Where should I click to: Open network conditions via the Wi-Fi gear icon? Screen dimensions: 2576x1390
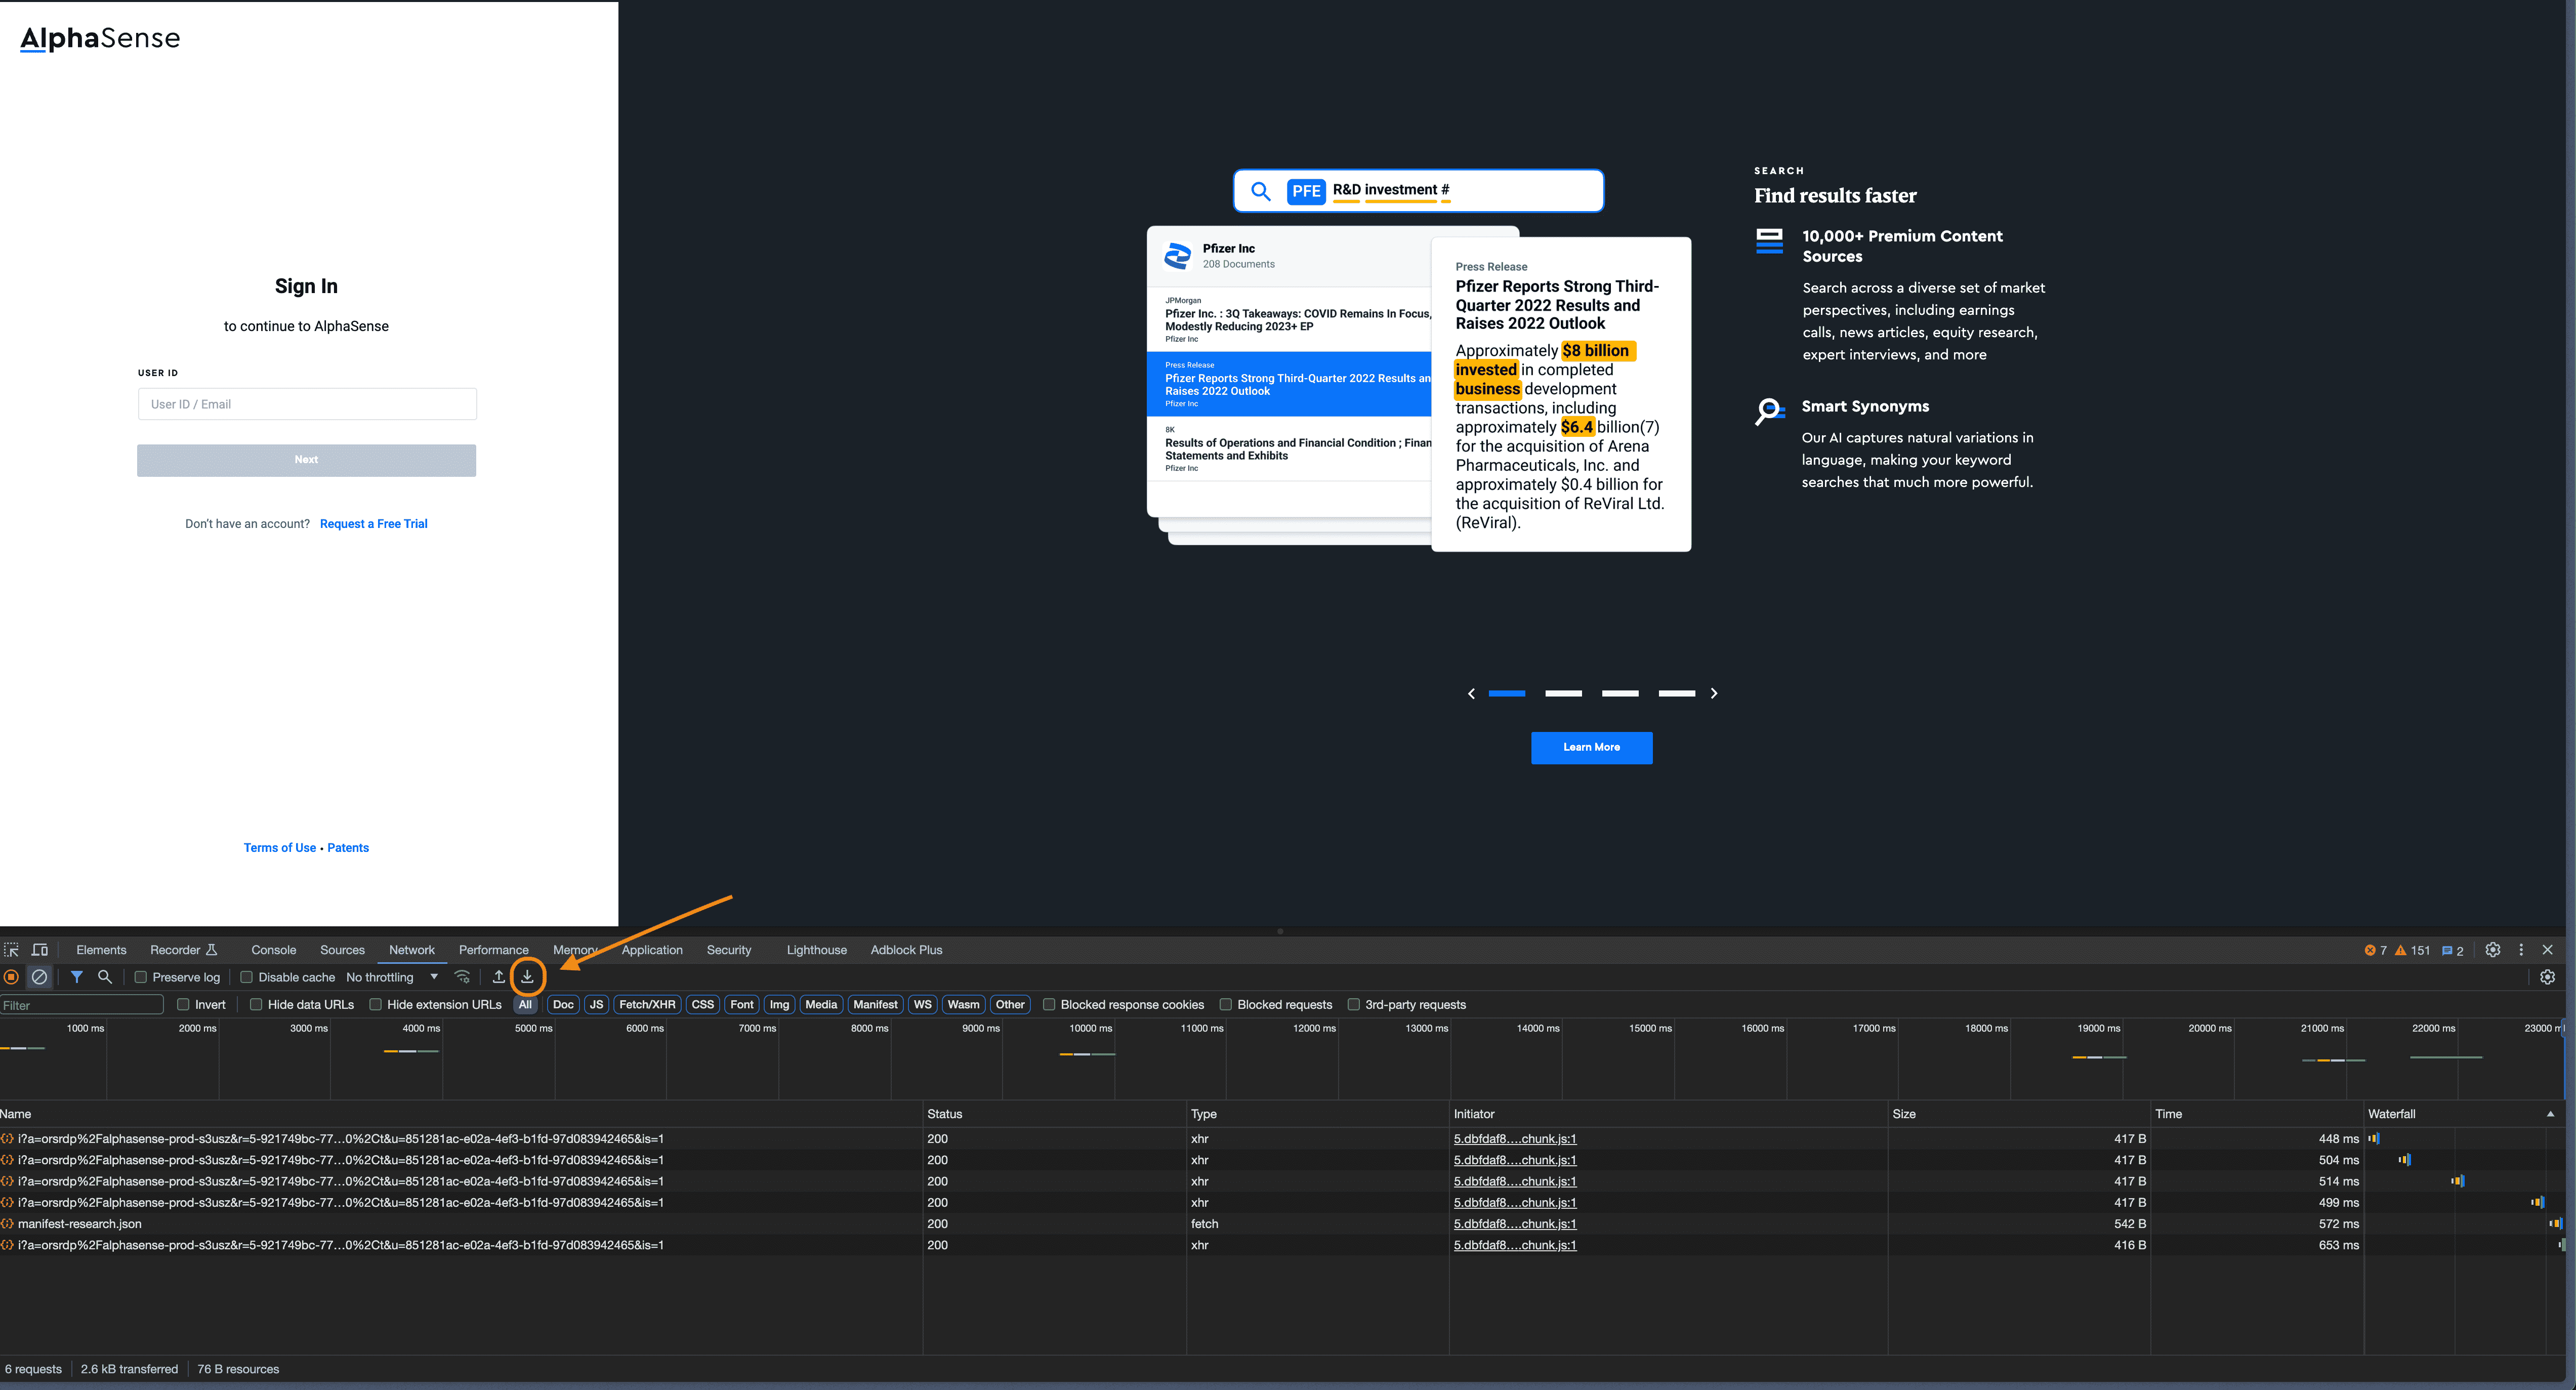[x=462, y=977]
